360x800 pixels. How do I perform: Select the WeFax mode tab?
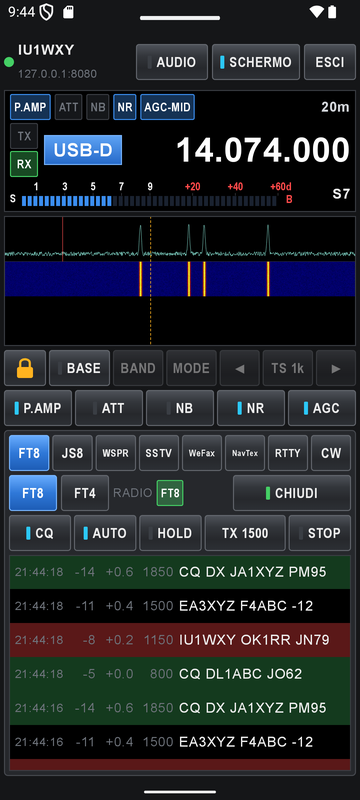(x=202, y=453)
